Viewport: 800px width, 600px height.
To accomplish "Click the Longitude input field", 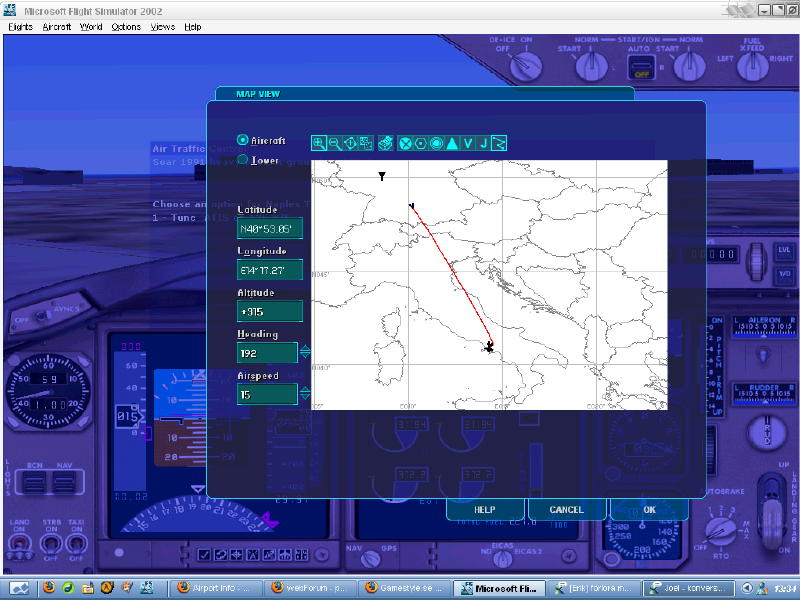I will pos(270,270).
